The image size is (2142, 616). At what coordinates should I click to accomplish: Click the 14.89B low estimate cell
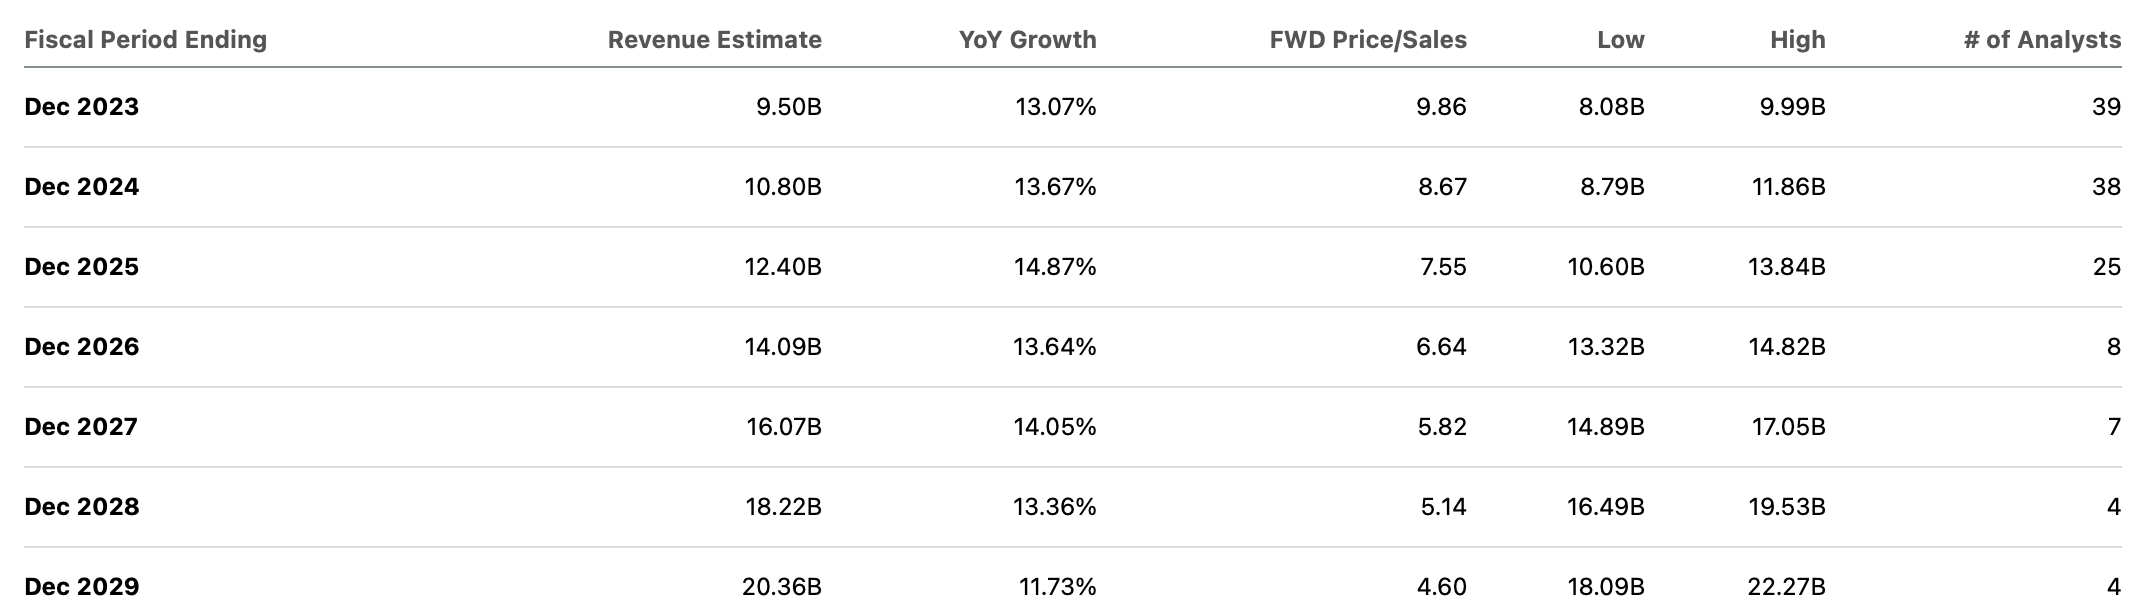click(1605, 427)
